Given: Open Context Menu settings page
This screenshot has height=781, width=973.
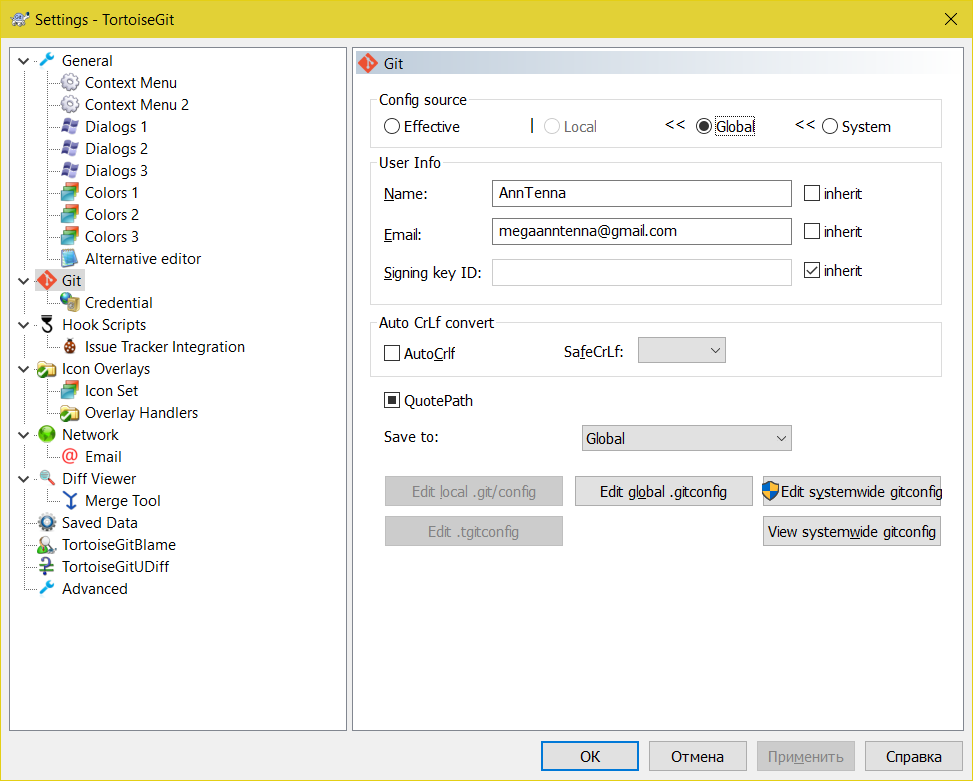Looking at the screenshot, I should tap(130, 83).
